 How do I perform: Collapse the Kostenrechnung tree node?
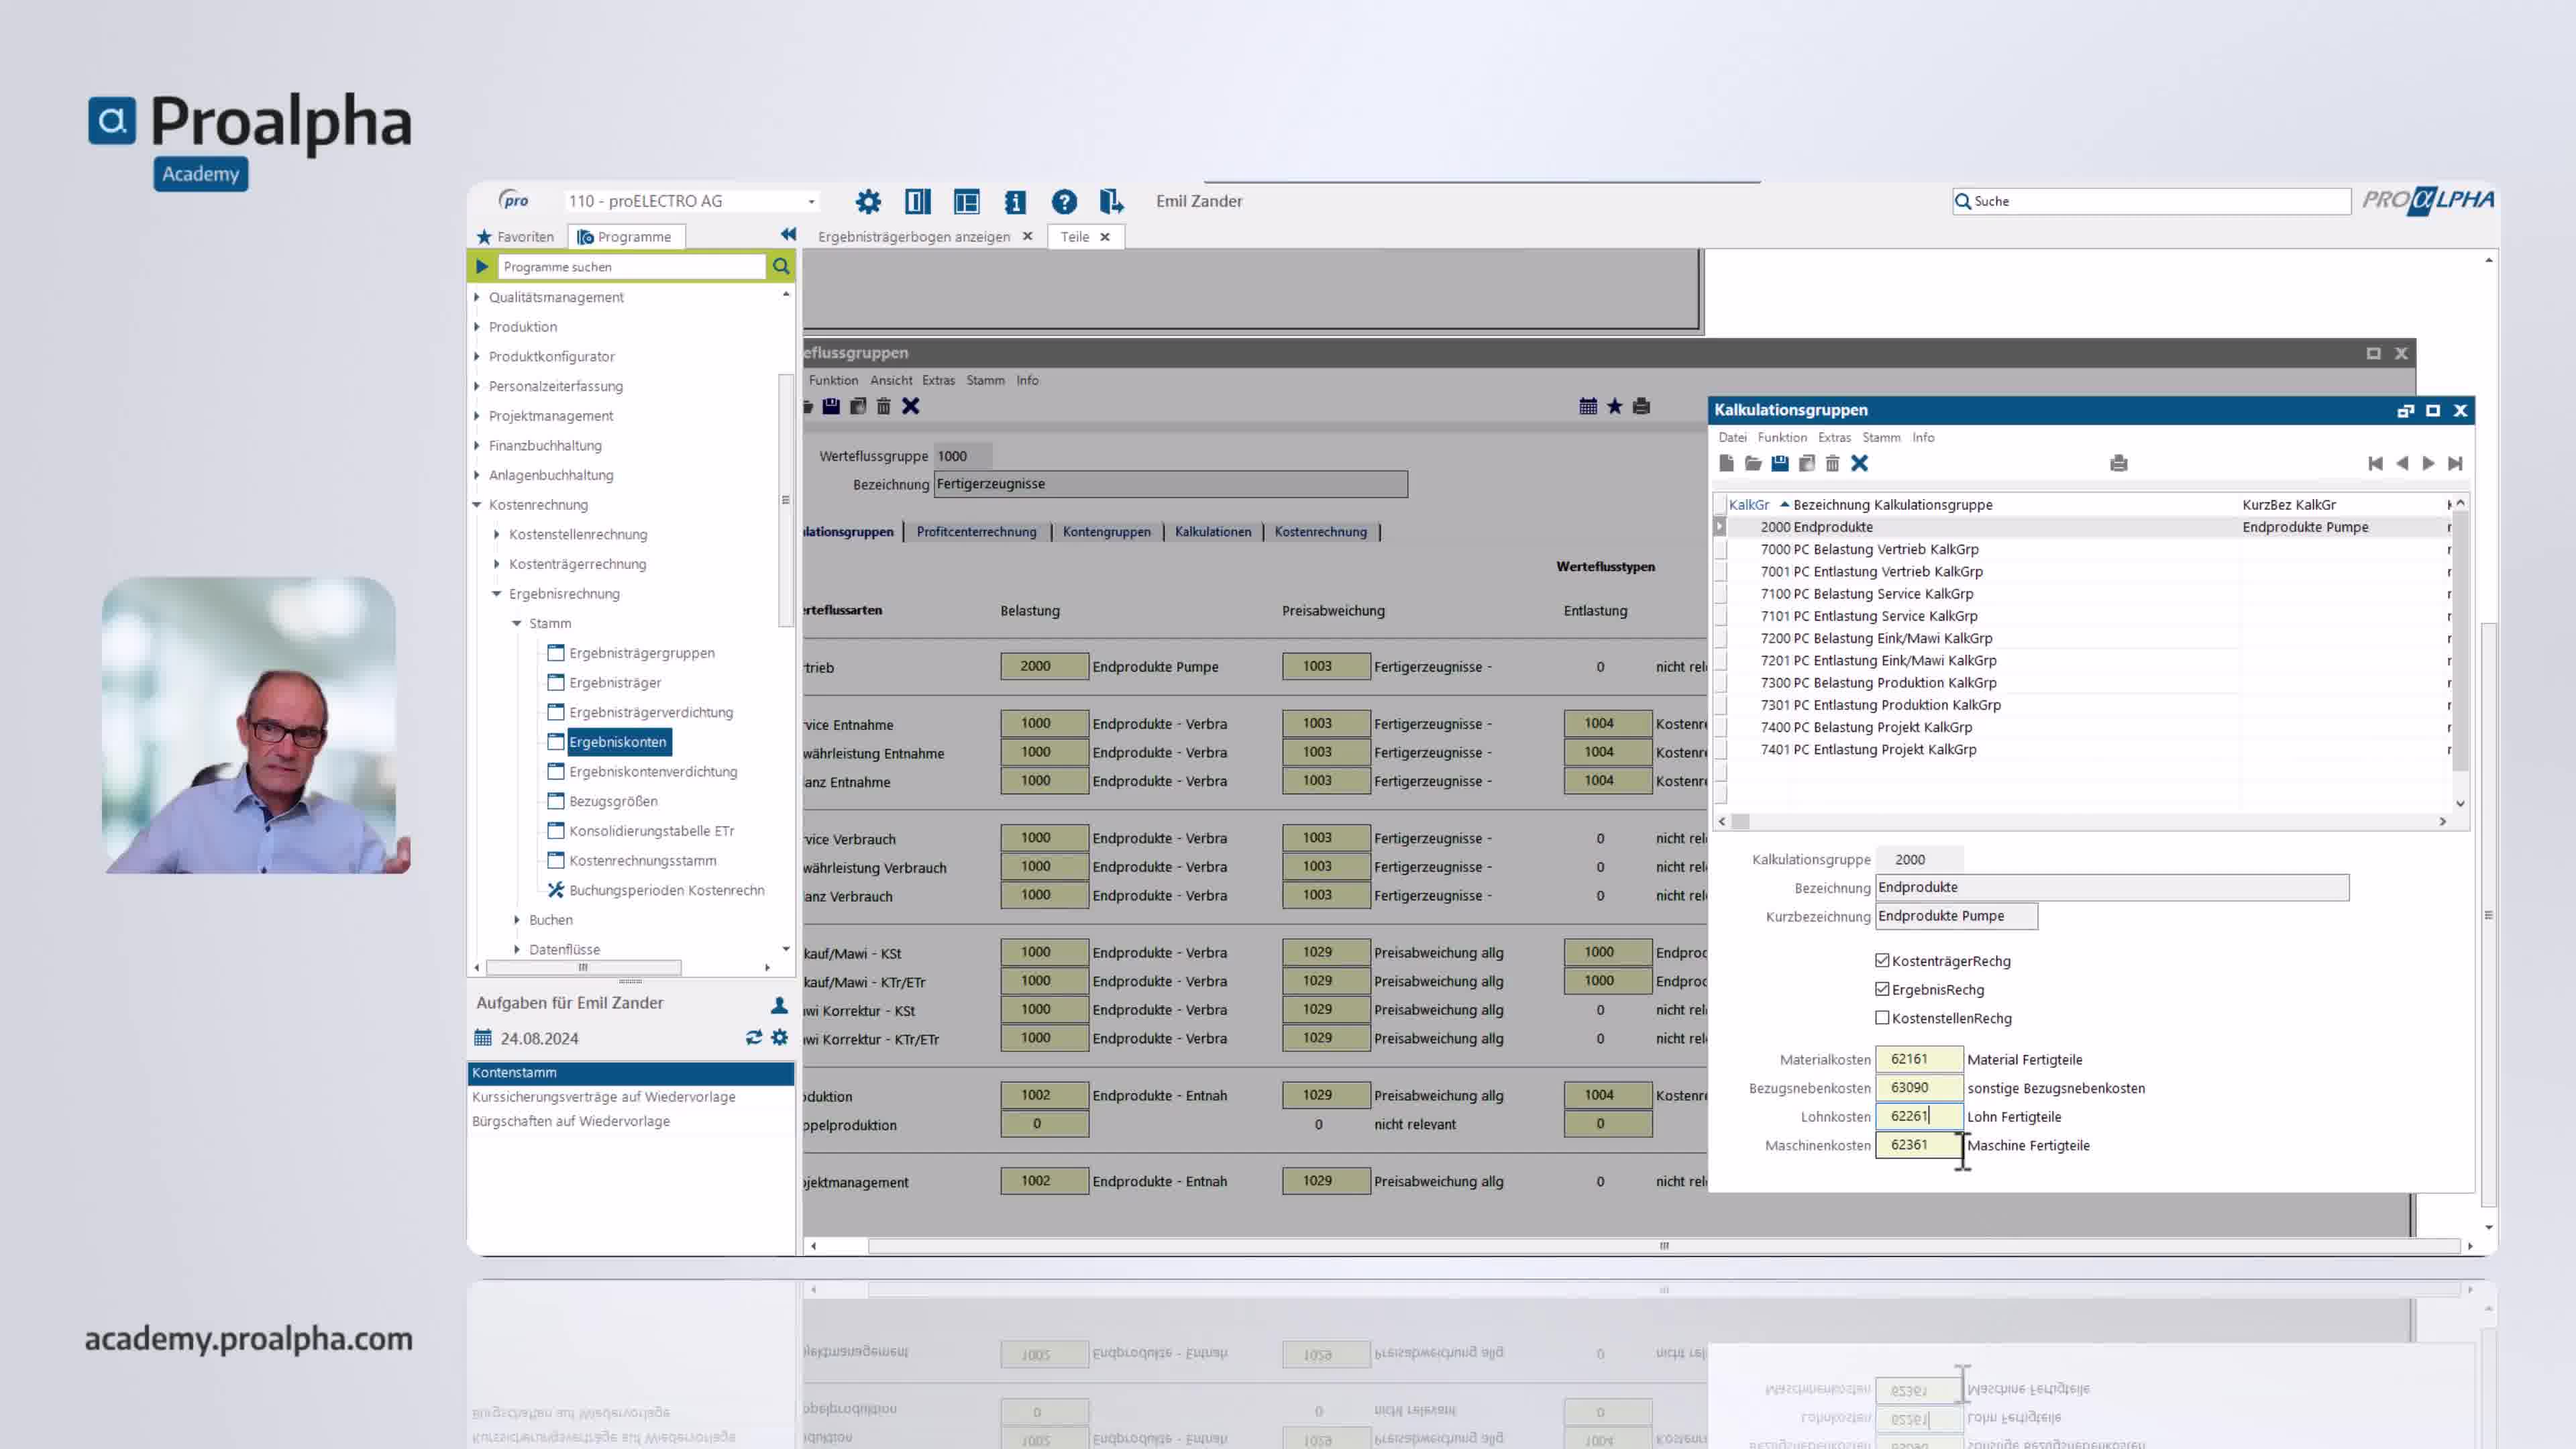[x=477, y=505]
